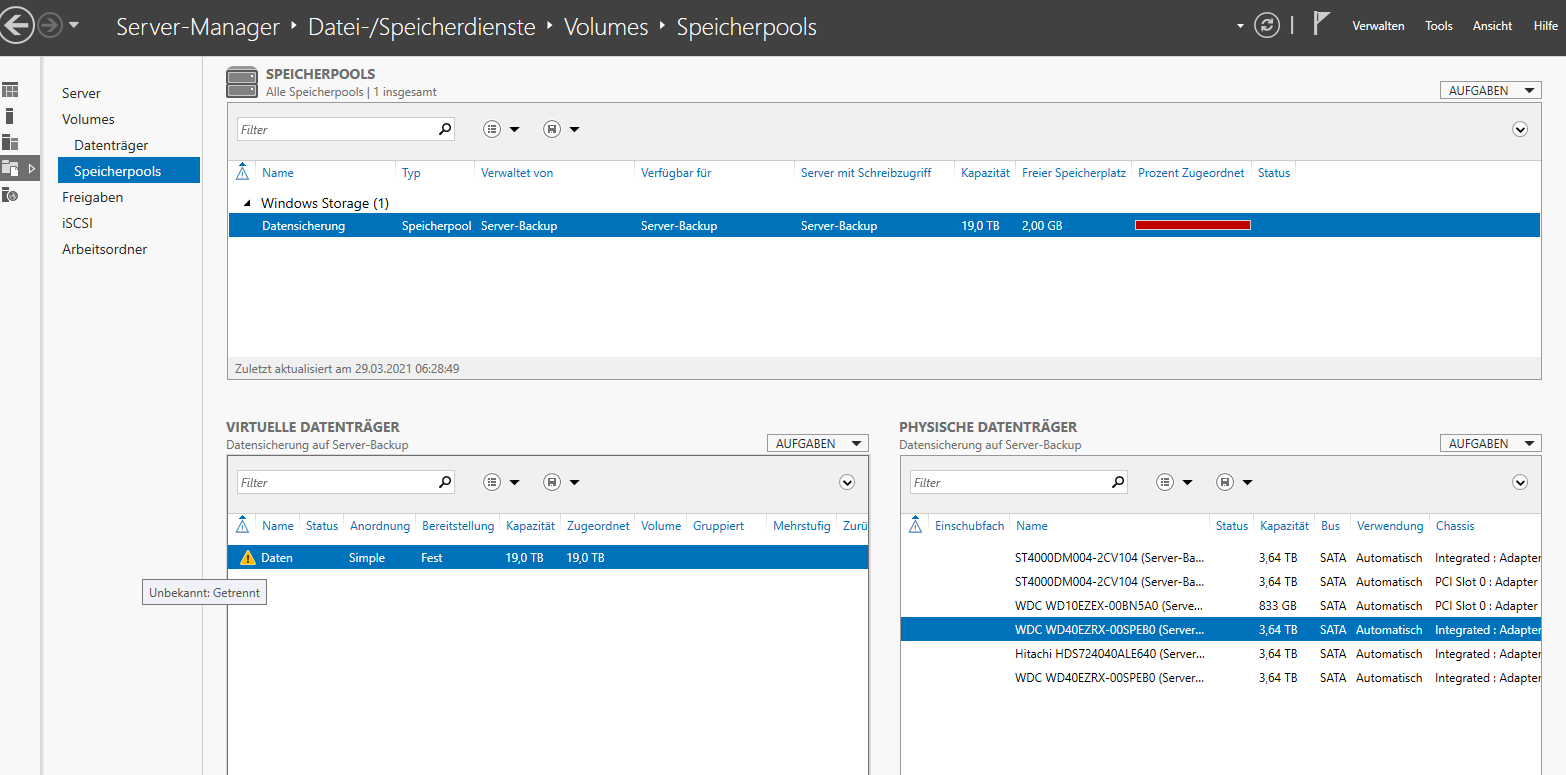Viewport: 1566px width, 775px height.
Task: Select Arbeitsordner in the navigation pane
Action: (x=104, y=249)
